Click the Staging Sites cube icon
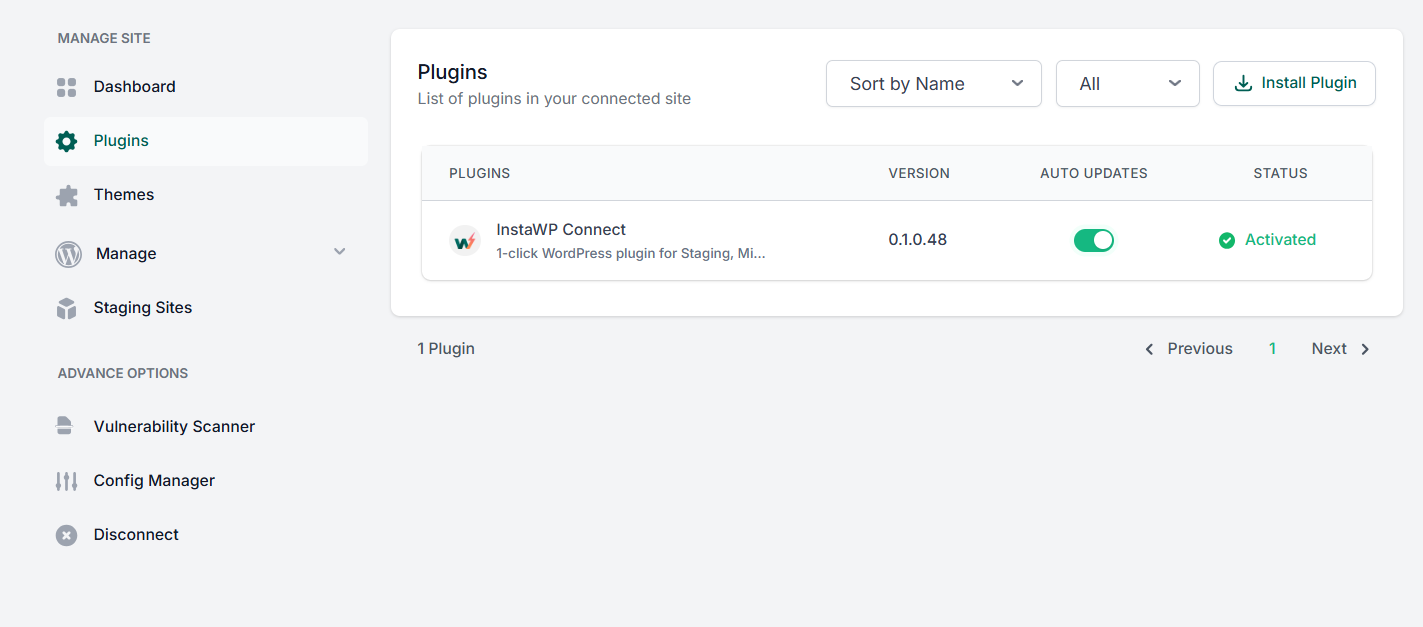The image size is (1423, 627). click(66, 308)
